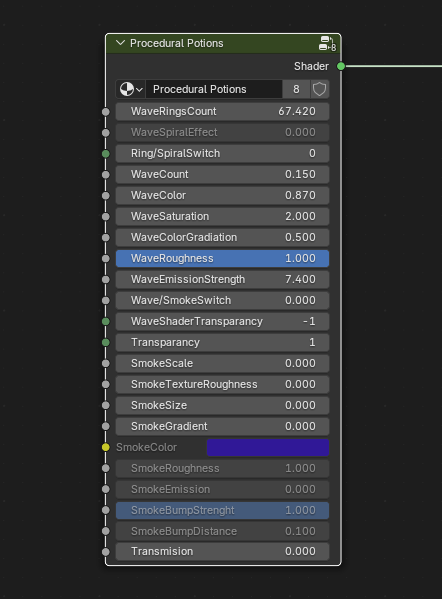Click the fake user shield icon

(319, 89)
